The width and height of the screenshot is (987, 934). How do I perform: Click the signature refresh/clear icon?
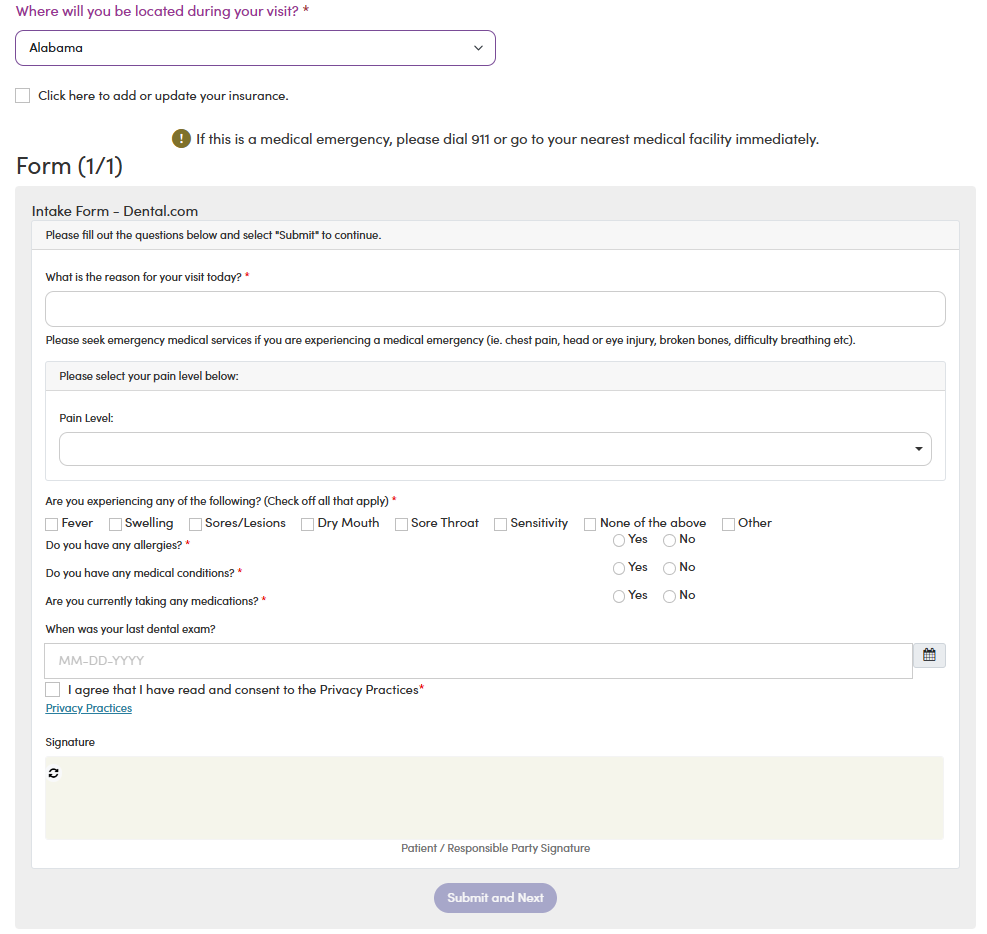(54, 773)
